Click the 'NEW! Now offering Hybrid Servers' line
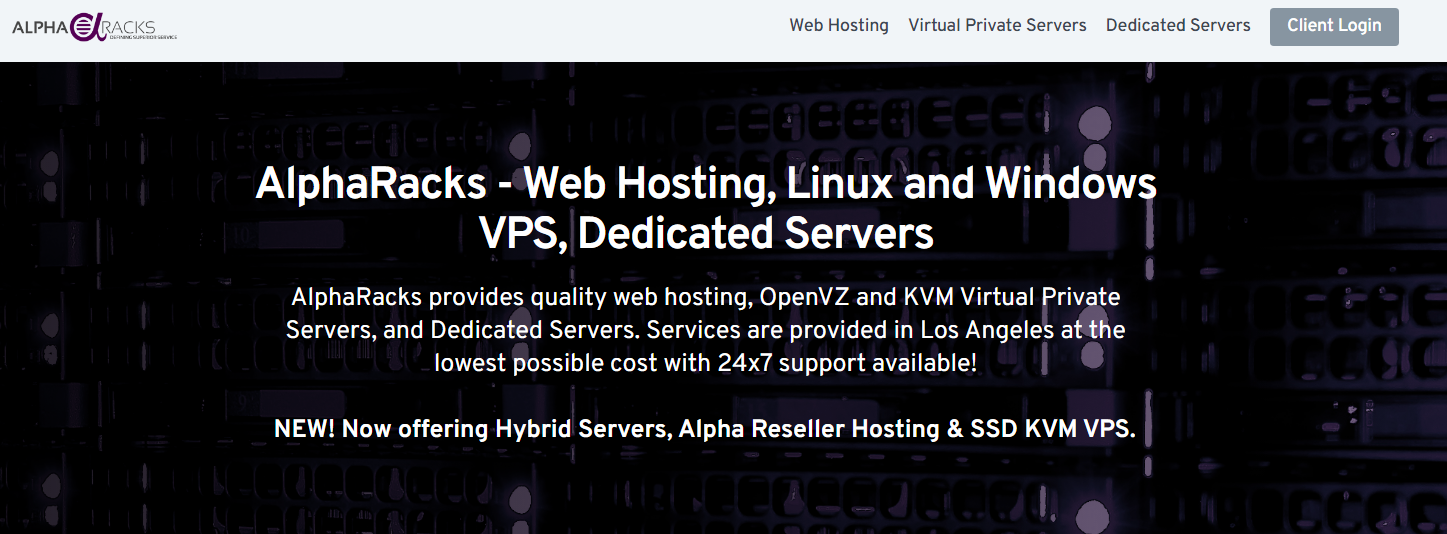1447x534 pixels. 705,429
